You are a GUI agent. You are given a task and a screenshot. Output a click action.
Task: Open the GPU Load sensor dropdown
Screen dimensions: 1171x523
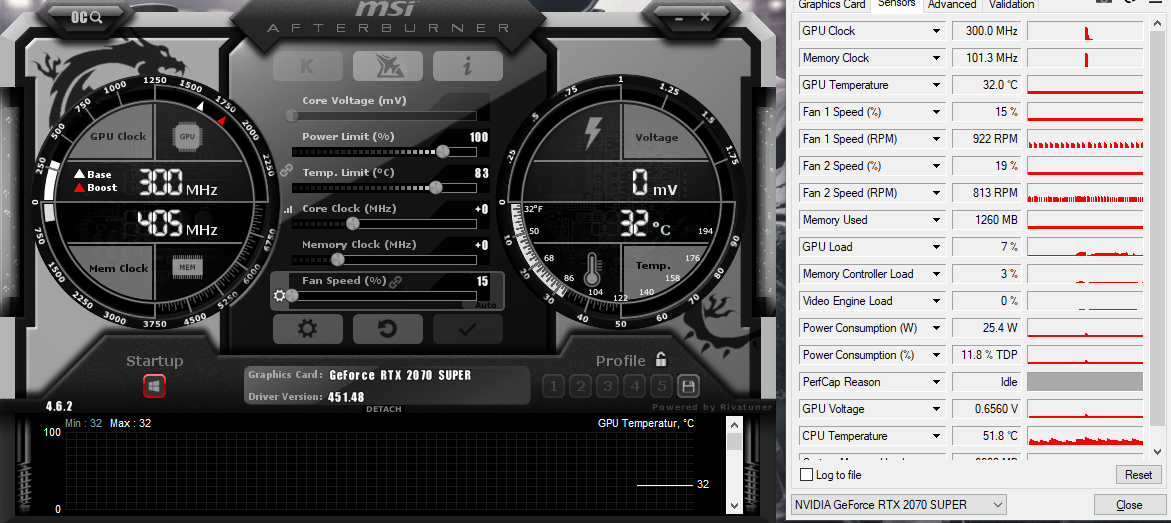pos(936,247)
